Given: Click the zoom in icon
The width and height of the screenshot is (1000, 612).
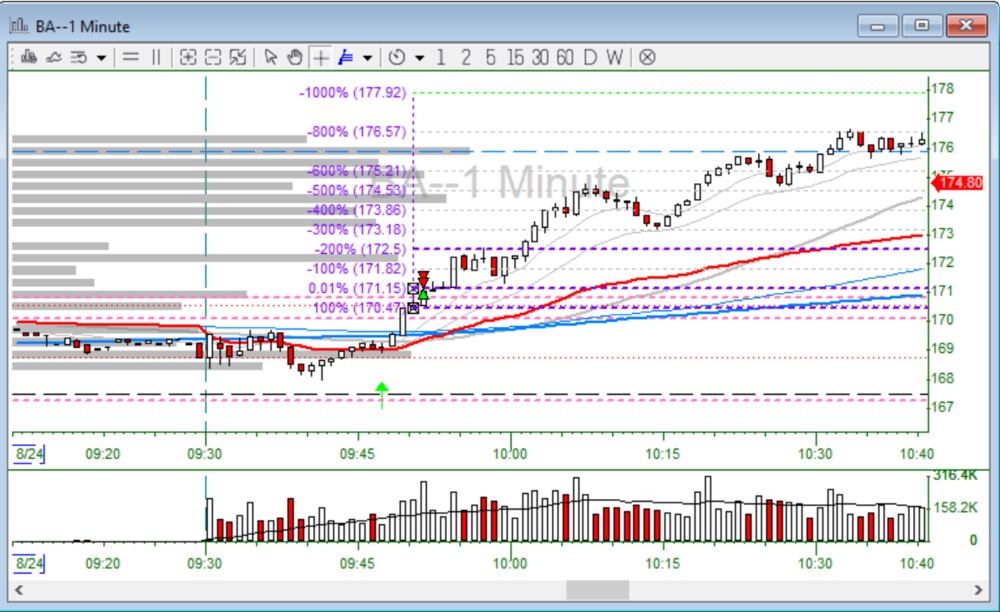Looking at the screenshot, I should coord(187,57).
